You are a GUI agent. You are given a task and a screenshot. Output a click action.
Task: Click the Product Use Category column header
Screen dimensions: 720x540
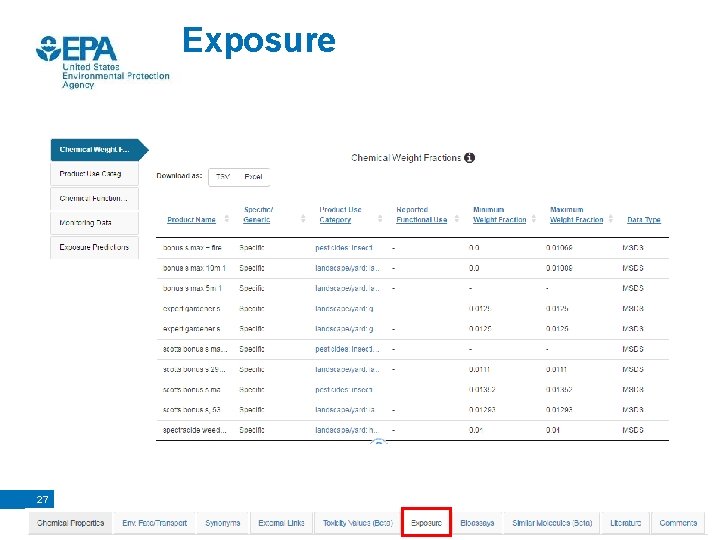340,214
